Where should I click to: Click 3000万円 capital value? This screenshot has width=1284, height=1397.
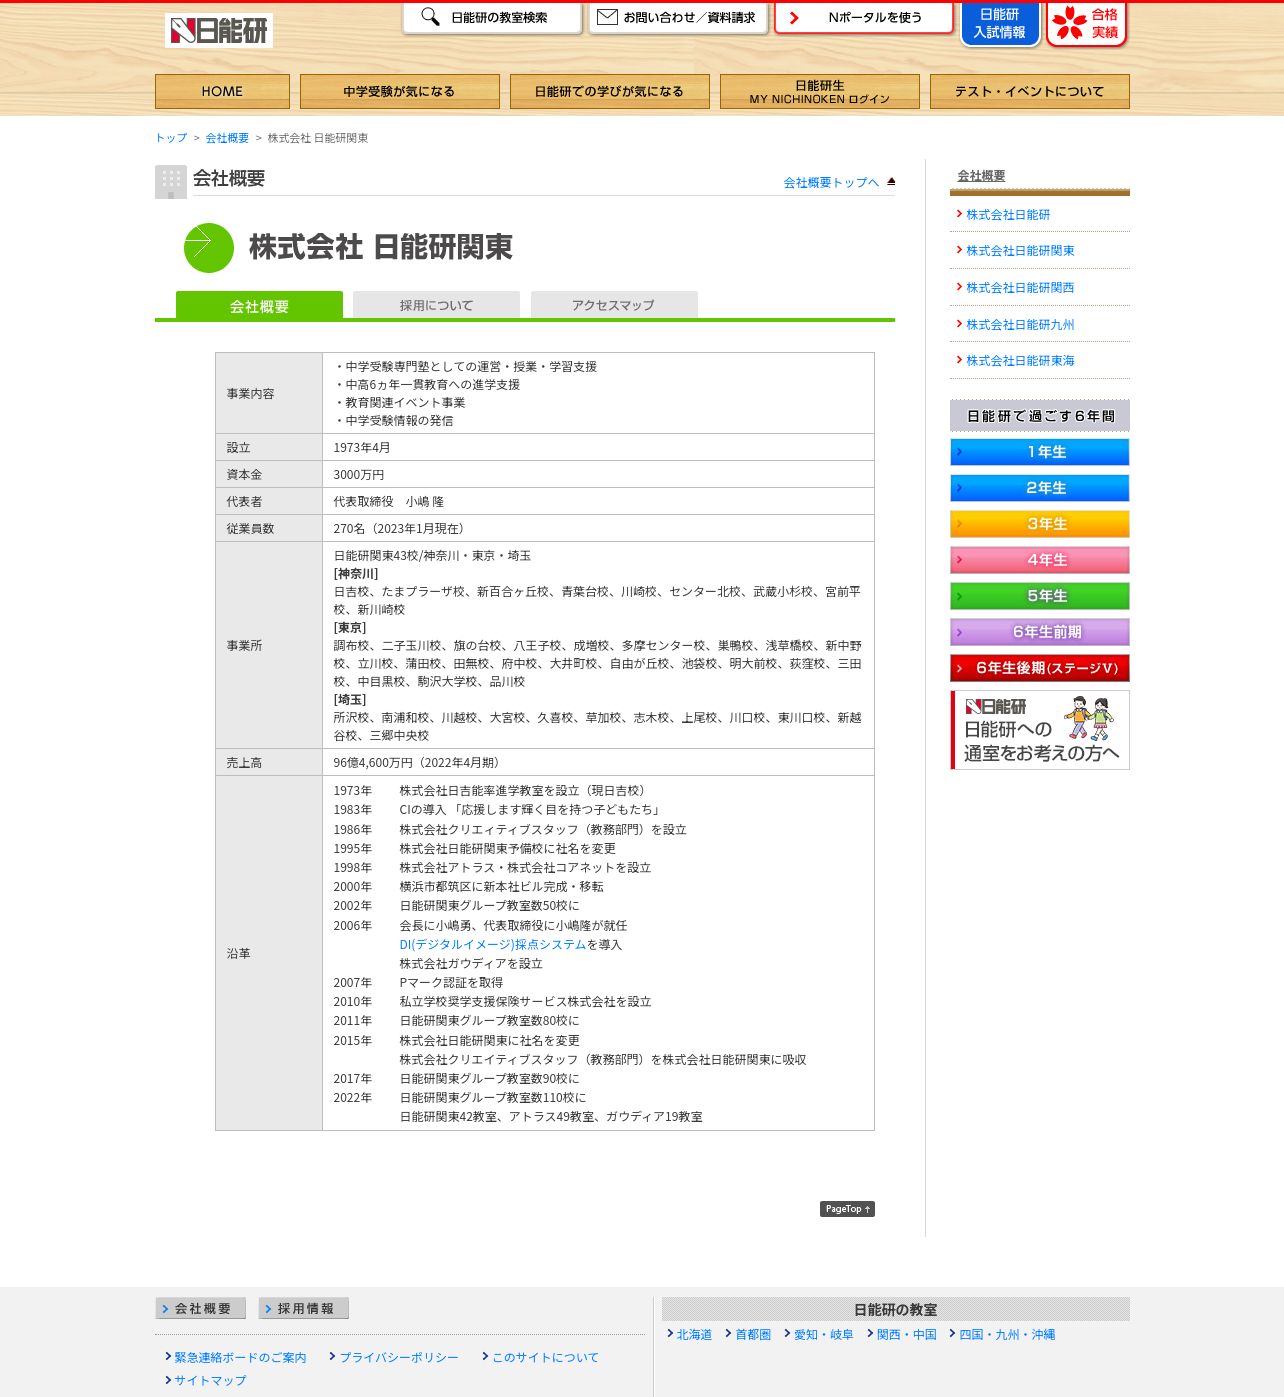pos(359,474)
